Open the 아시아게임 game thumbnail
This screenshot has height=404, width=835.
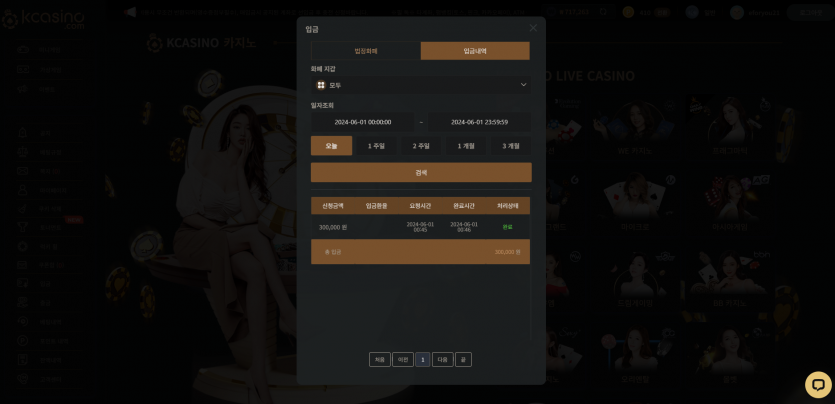point(730,204)
